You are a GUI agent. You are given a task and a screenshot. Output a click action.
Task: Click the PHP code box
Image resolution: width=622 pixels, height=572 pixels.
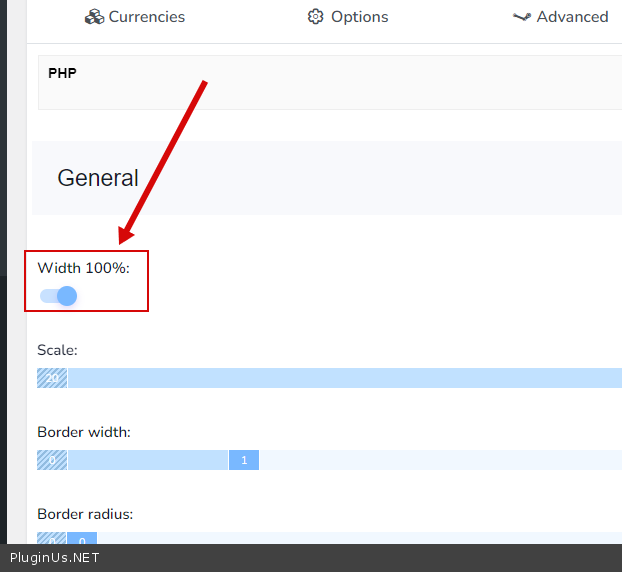pyautogui.click(x=330, y=82)
